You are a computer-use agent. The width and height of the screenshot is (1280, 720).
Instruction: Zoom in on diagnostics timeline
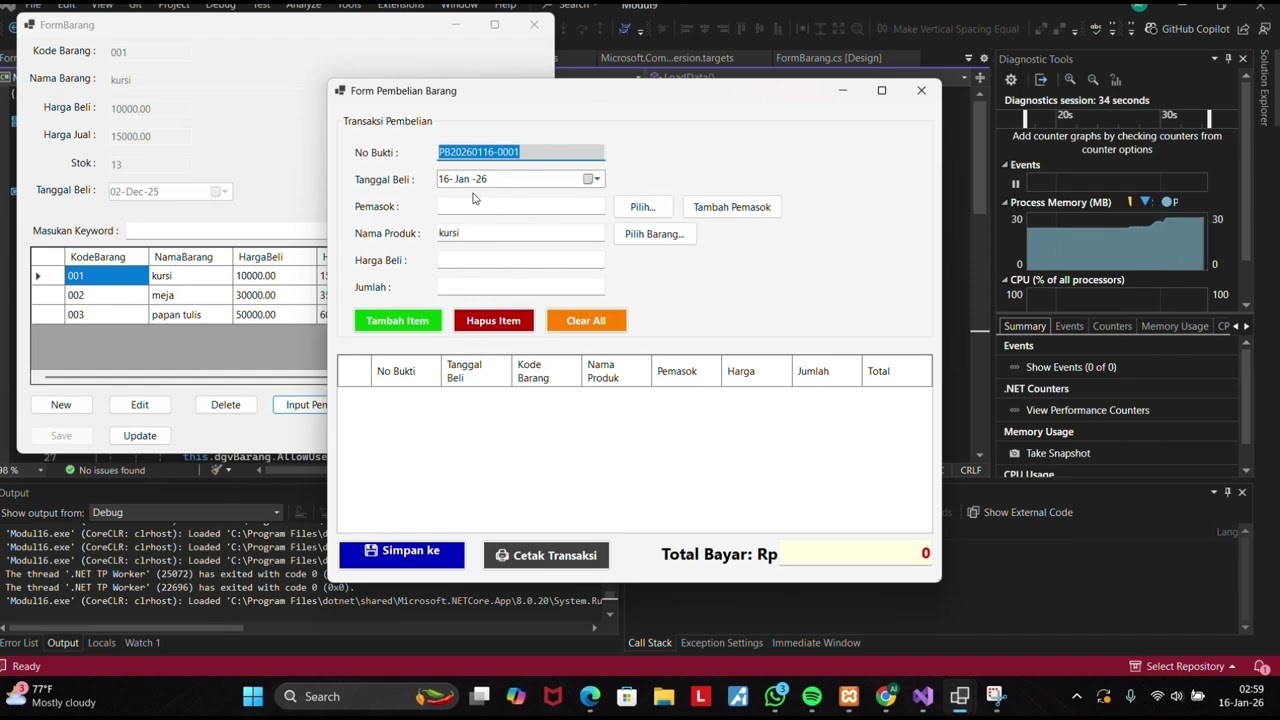click(x=1070, y=80)
